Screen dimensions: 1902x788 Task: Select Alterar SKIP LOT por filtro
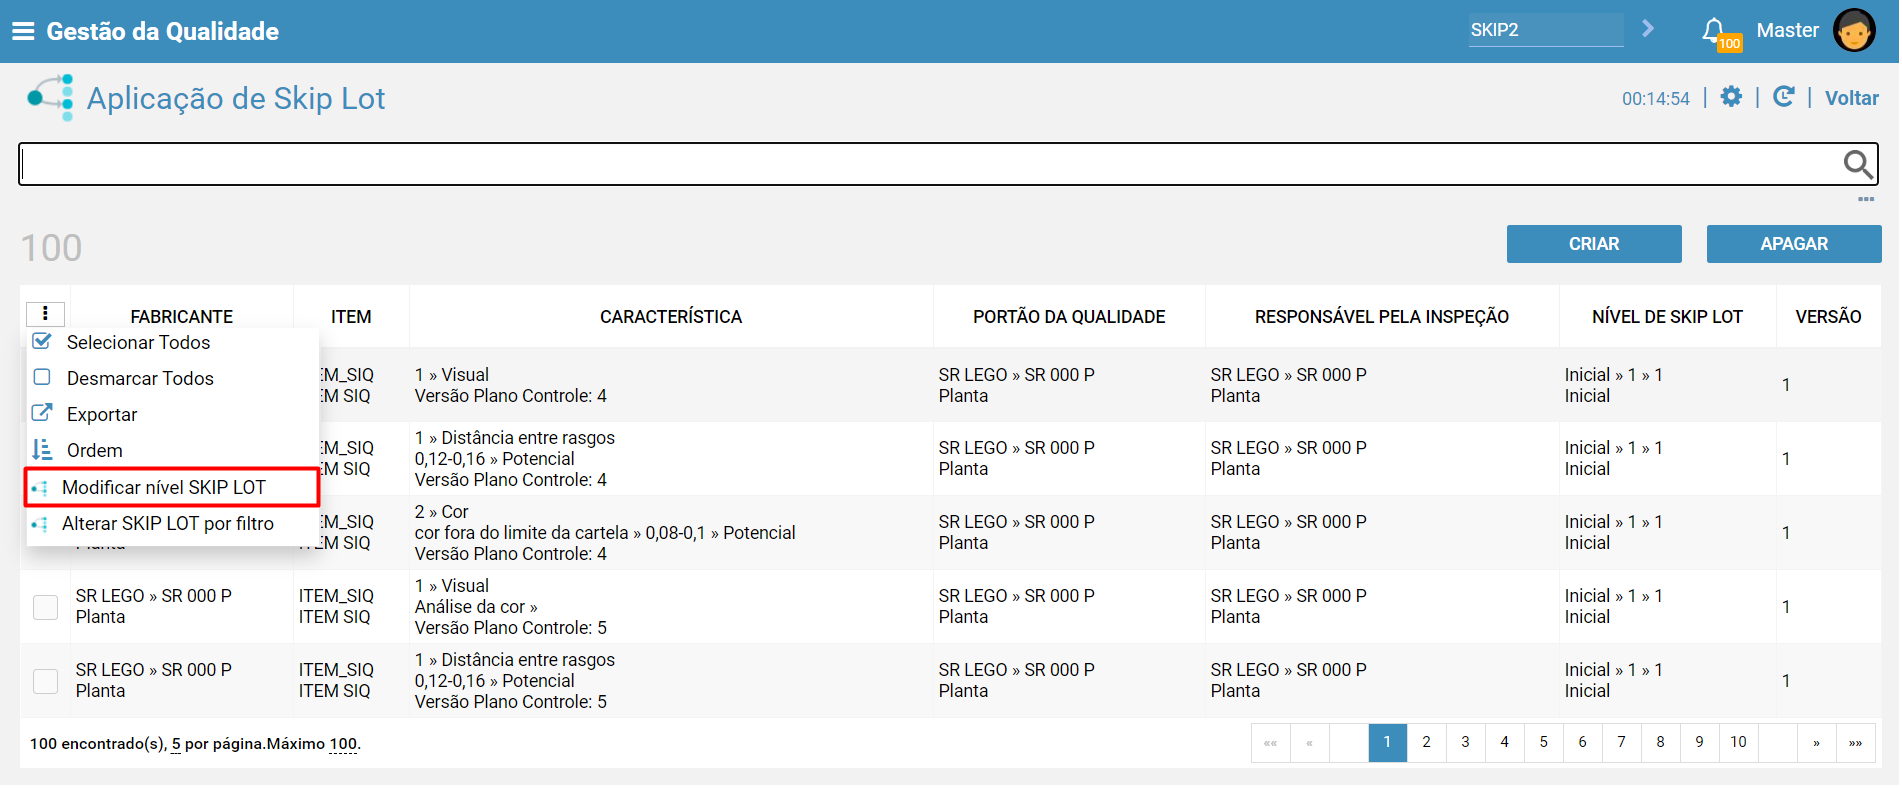pyautogui.click(x=168, y=523)
